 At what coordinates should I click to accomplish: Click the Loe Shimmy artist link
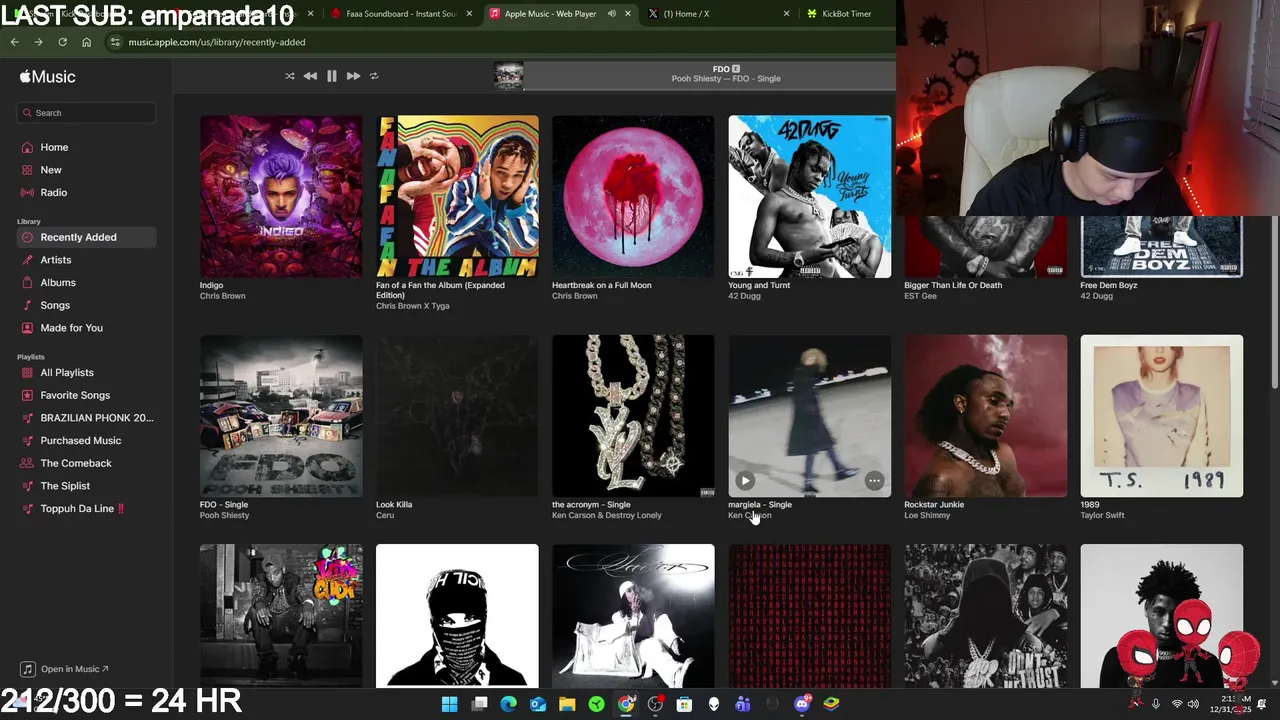pos(927,515)
